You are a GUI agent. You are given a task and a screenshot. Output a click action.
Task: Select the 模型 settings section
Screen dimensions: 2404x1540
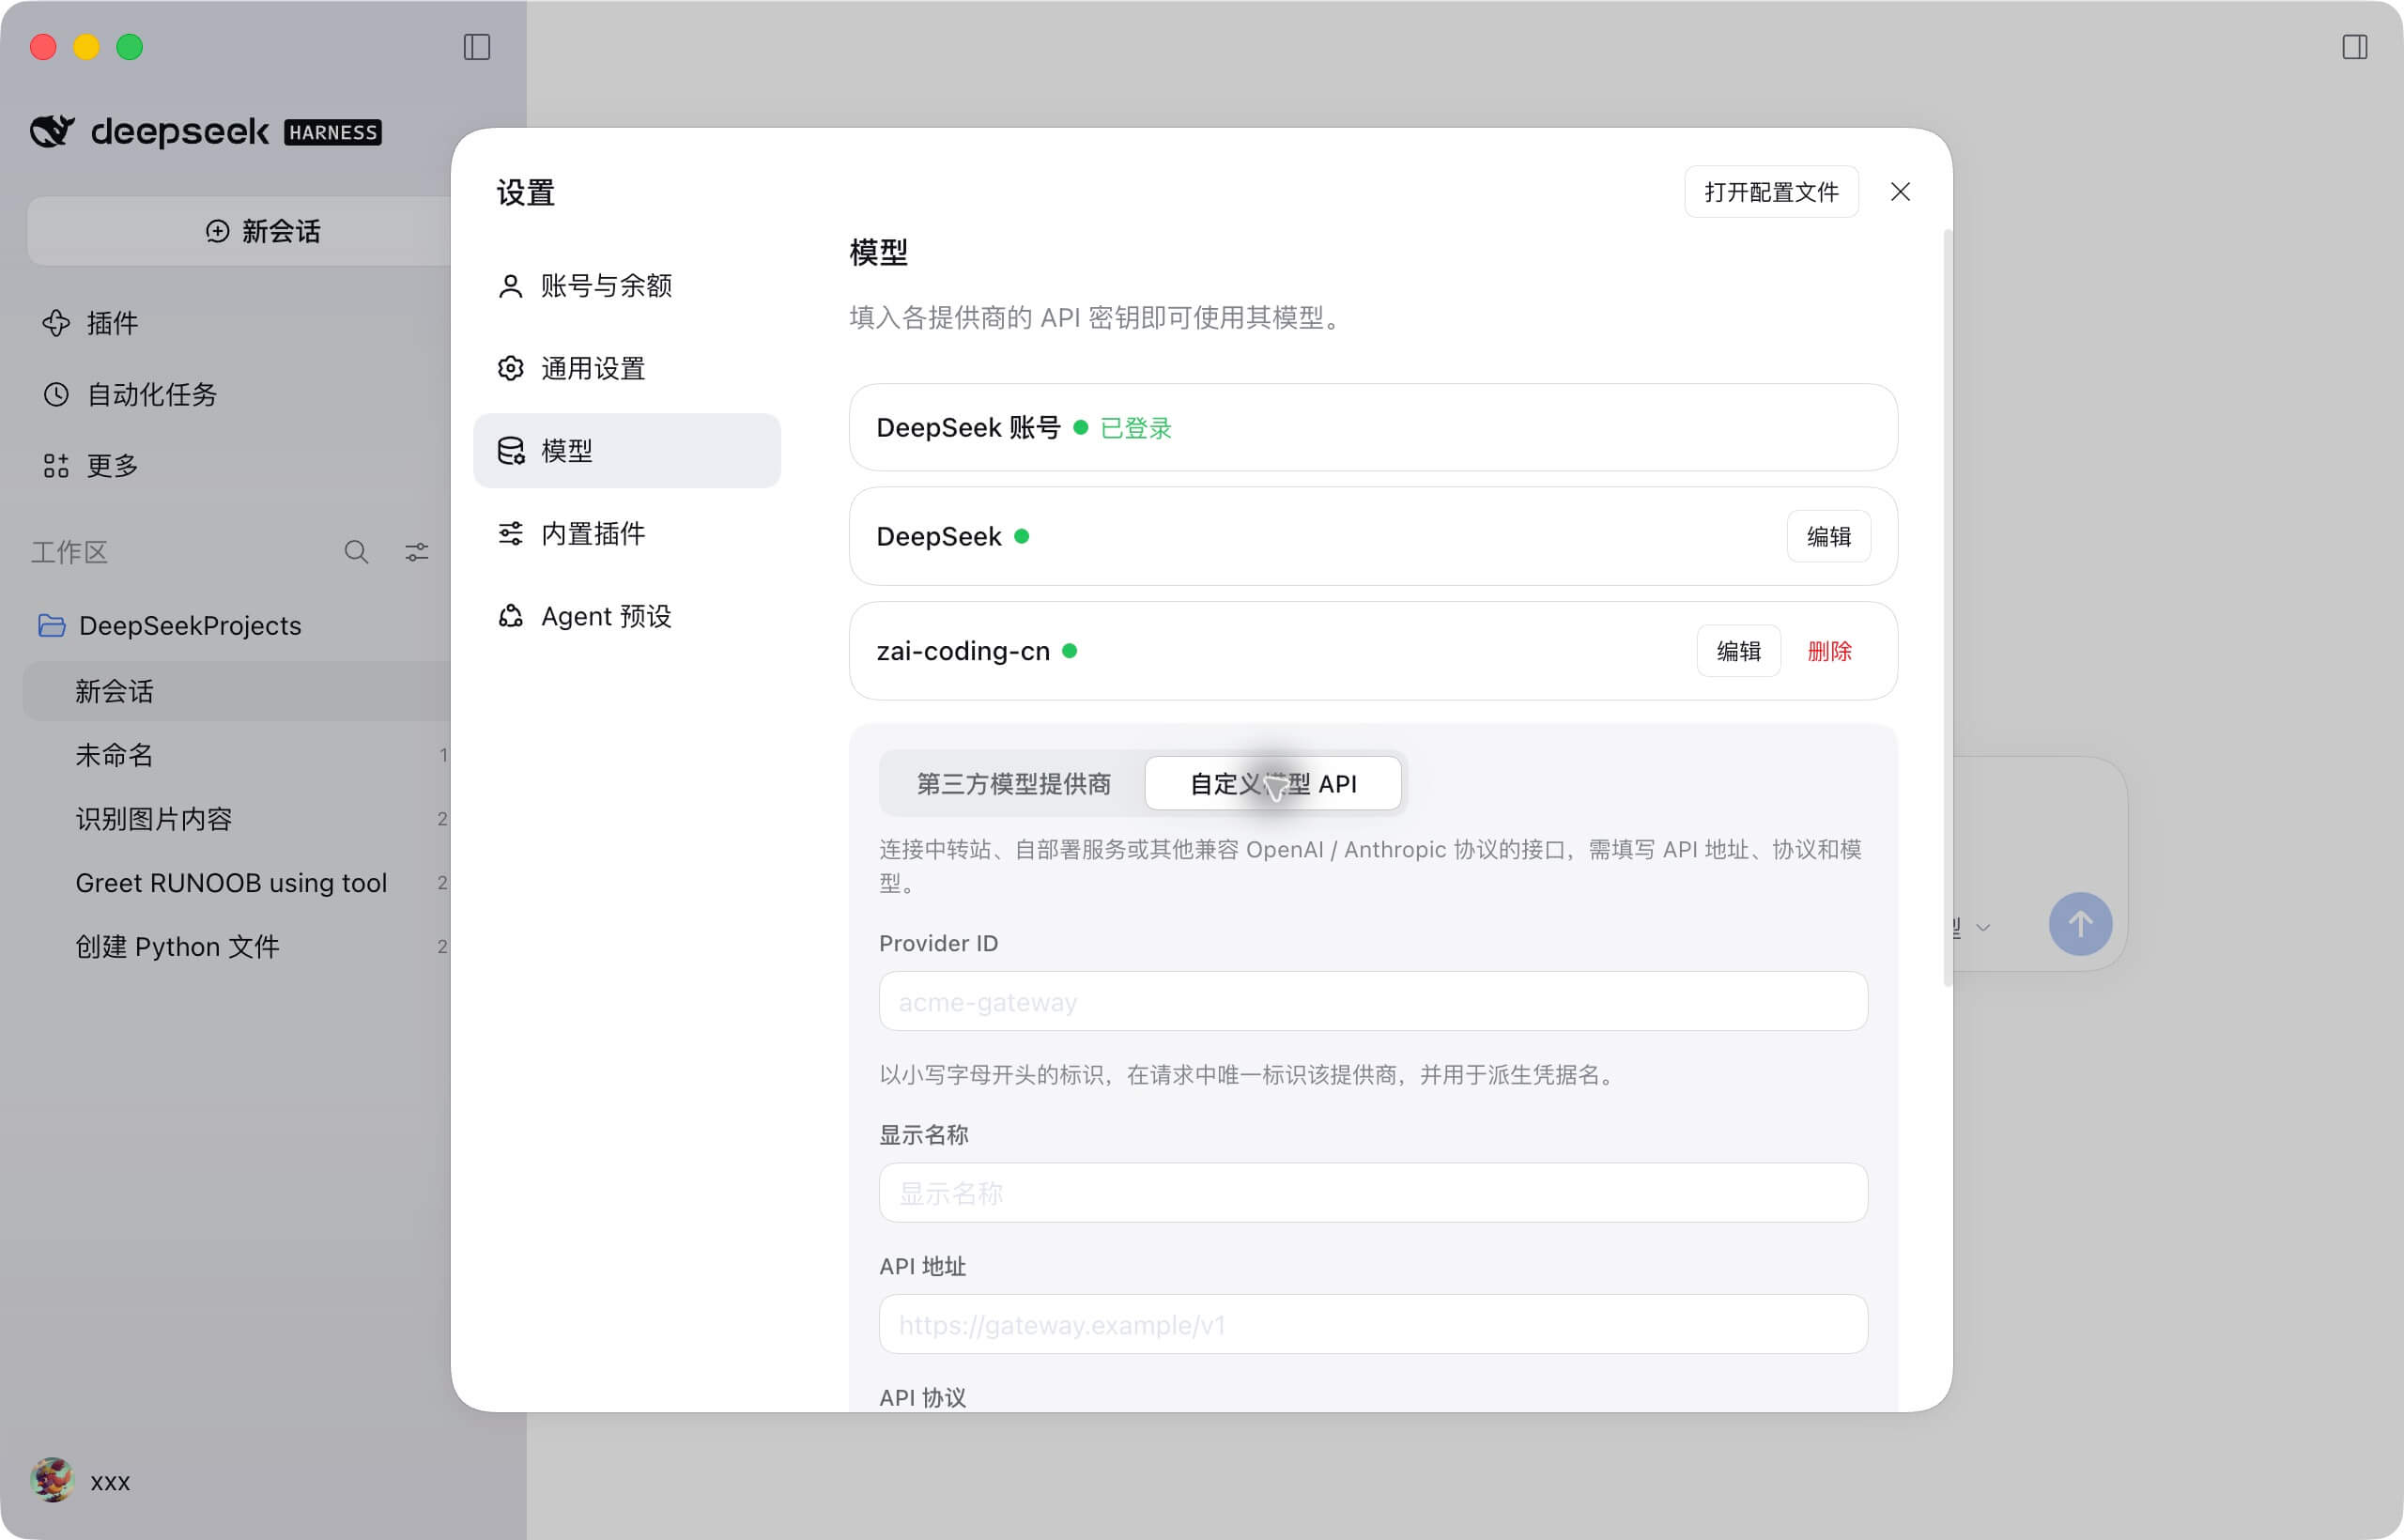click(626, 451)
